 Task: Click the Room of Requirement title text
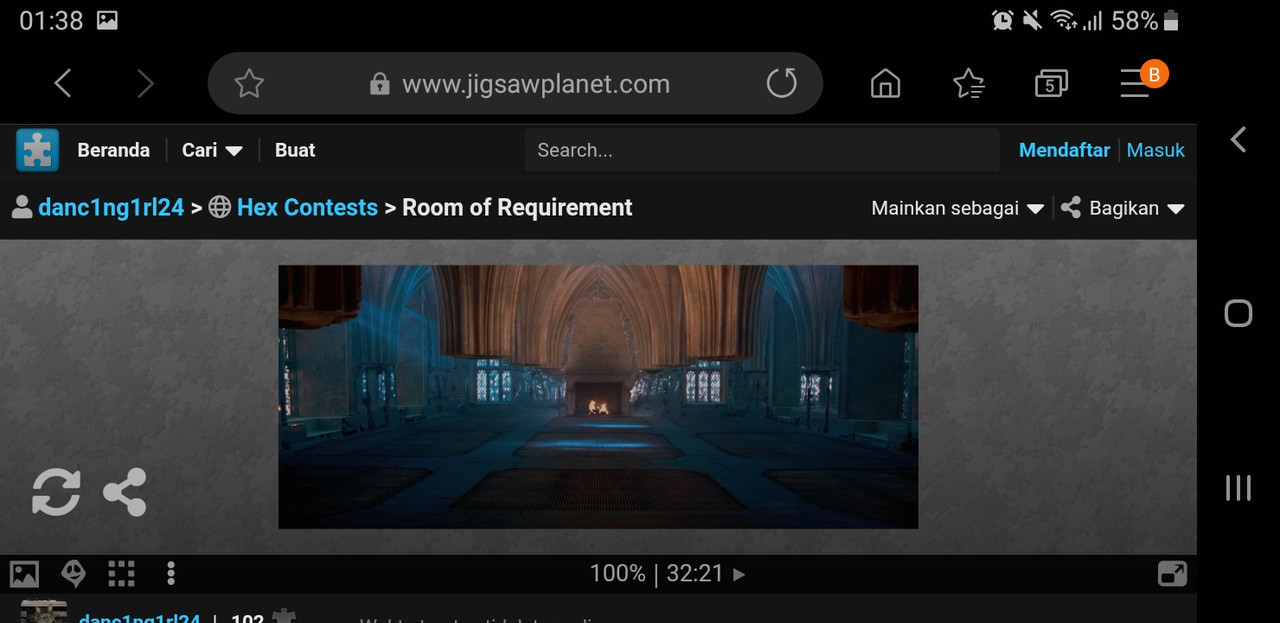pos(517,207)
